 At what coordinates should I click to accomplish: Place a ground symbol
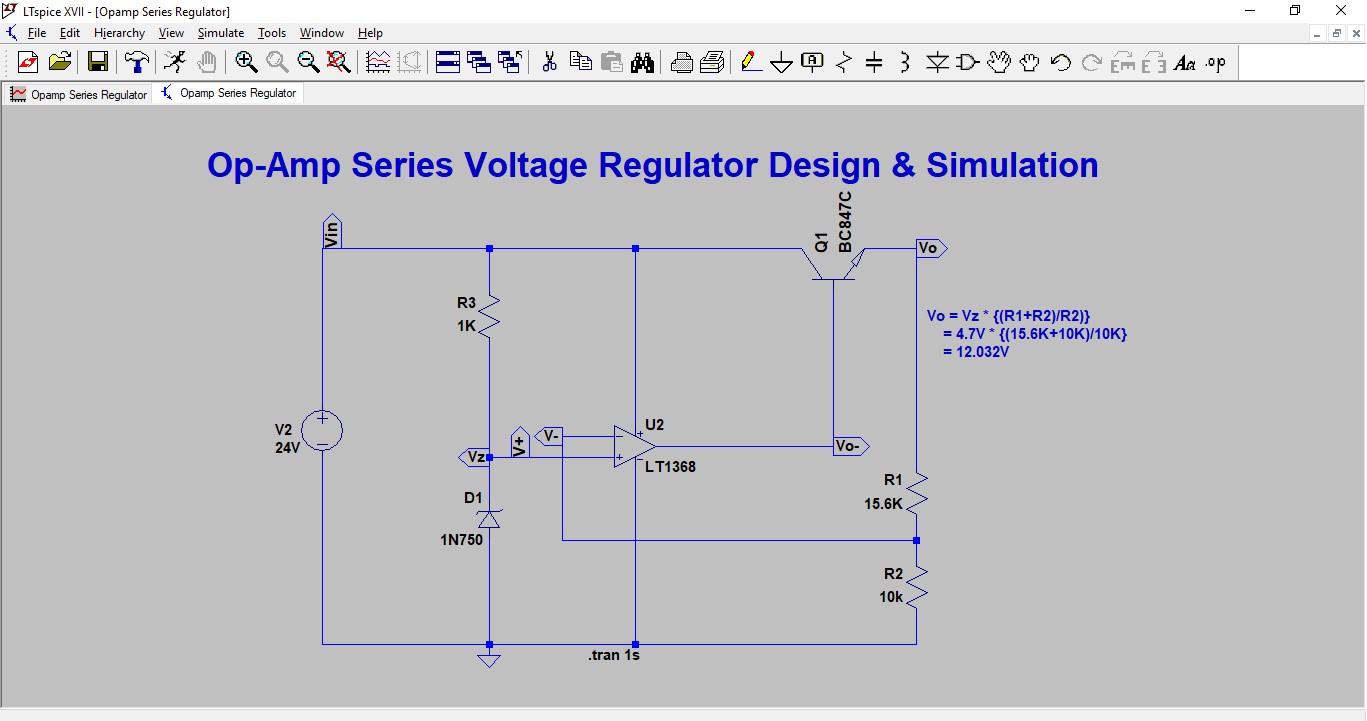tap(781, 62)
